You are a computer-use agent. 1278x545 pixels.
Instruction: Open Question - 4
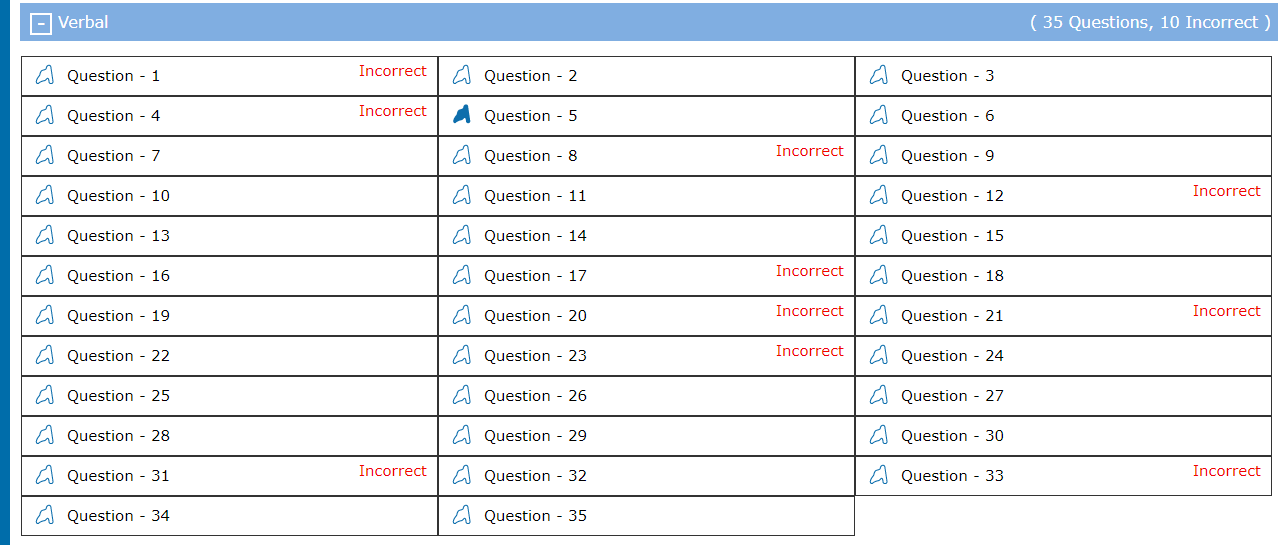113,116
